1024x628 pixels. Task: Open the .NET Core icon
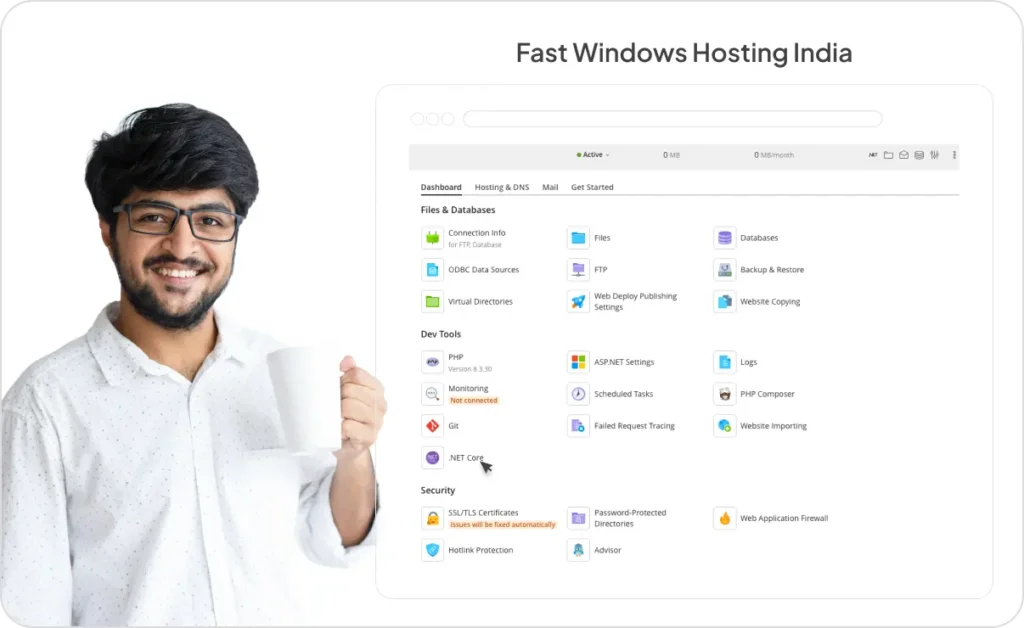tap(432, 457)
